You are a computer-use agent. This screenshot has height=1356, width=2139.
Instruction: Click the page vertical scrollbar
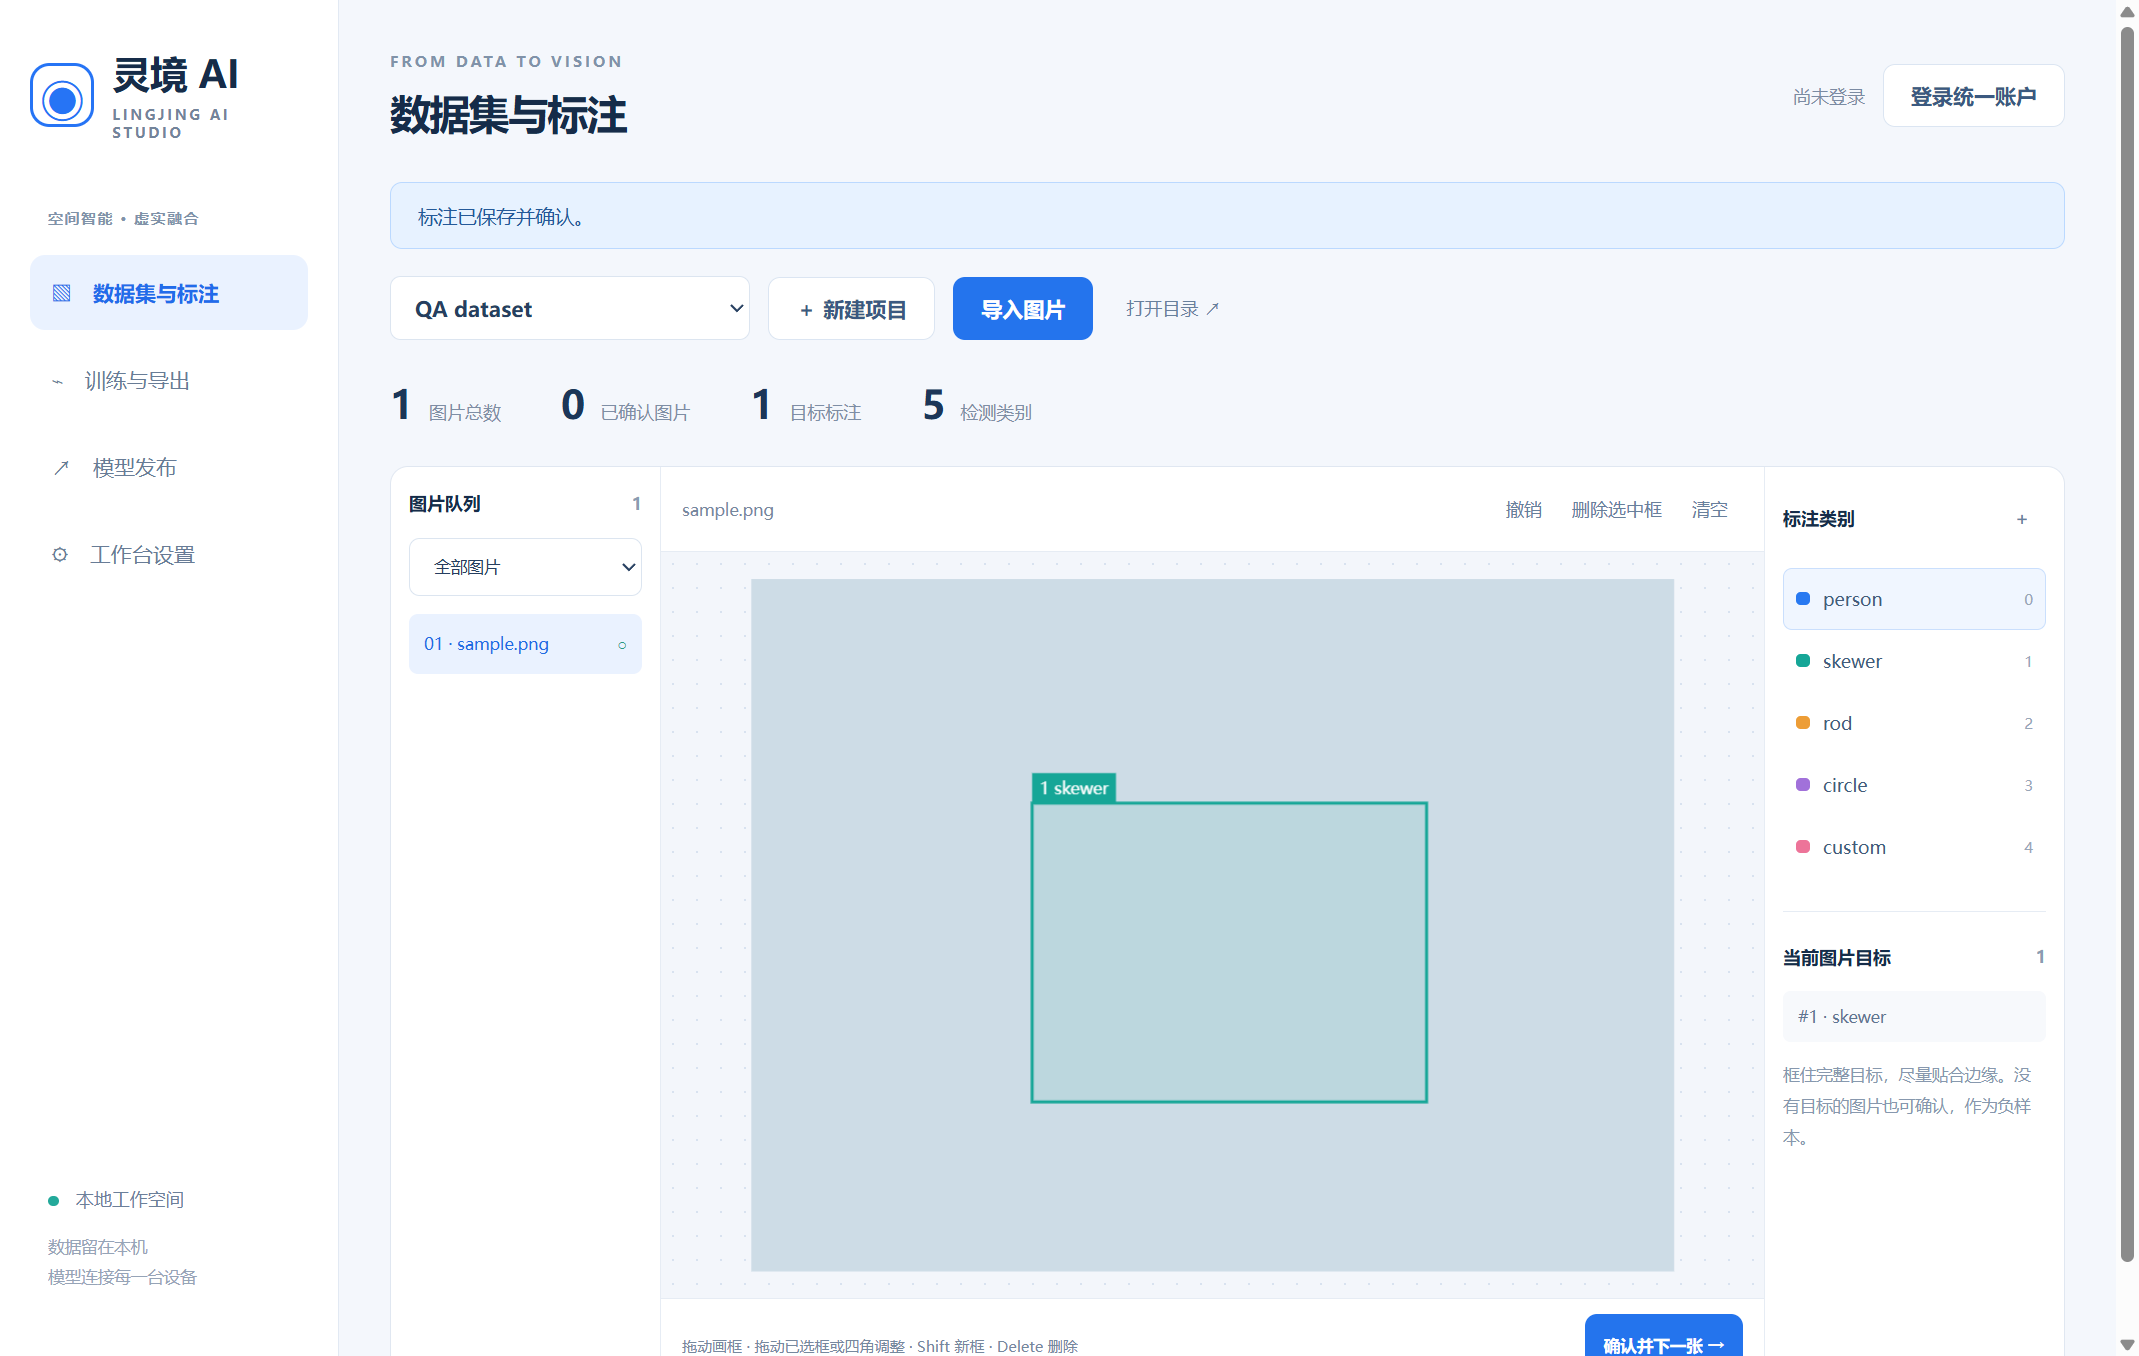pyautogui.click(x=2127, y=644)
